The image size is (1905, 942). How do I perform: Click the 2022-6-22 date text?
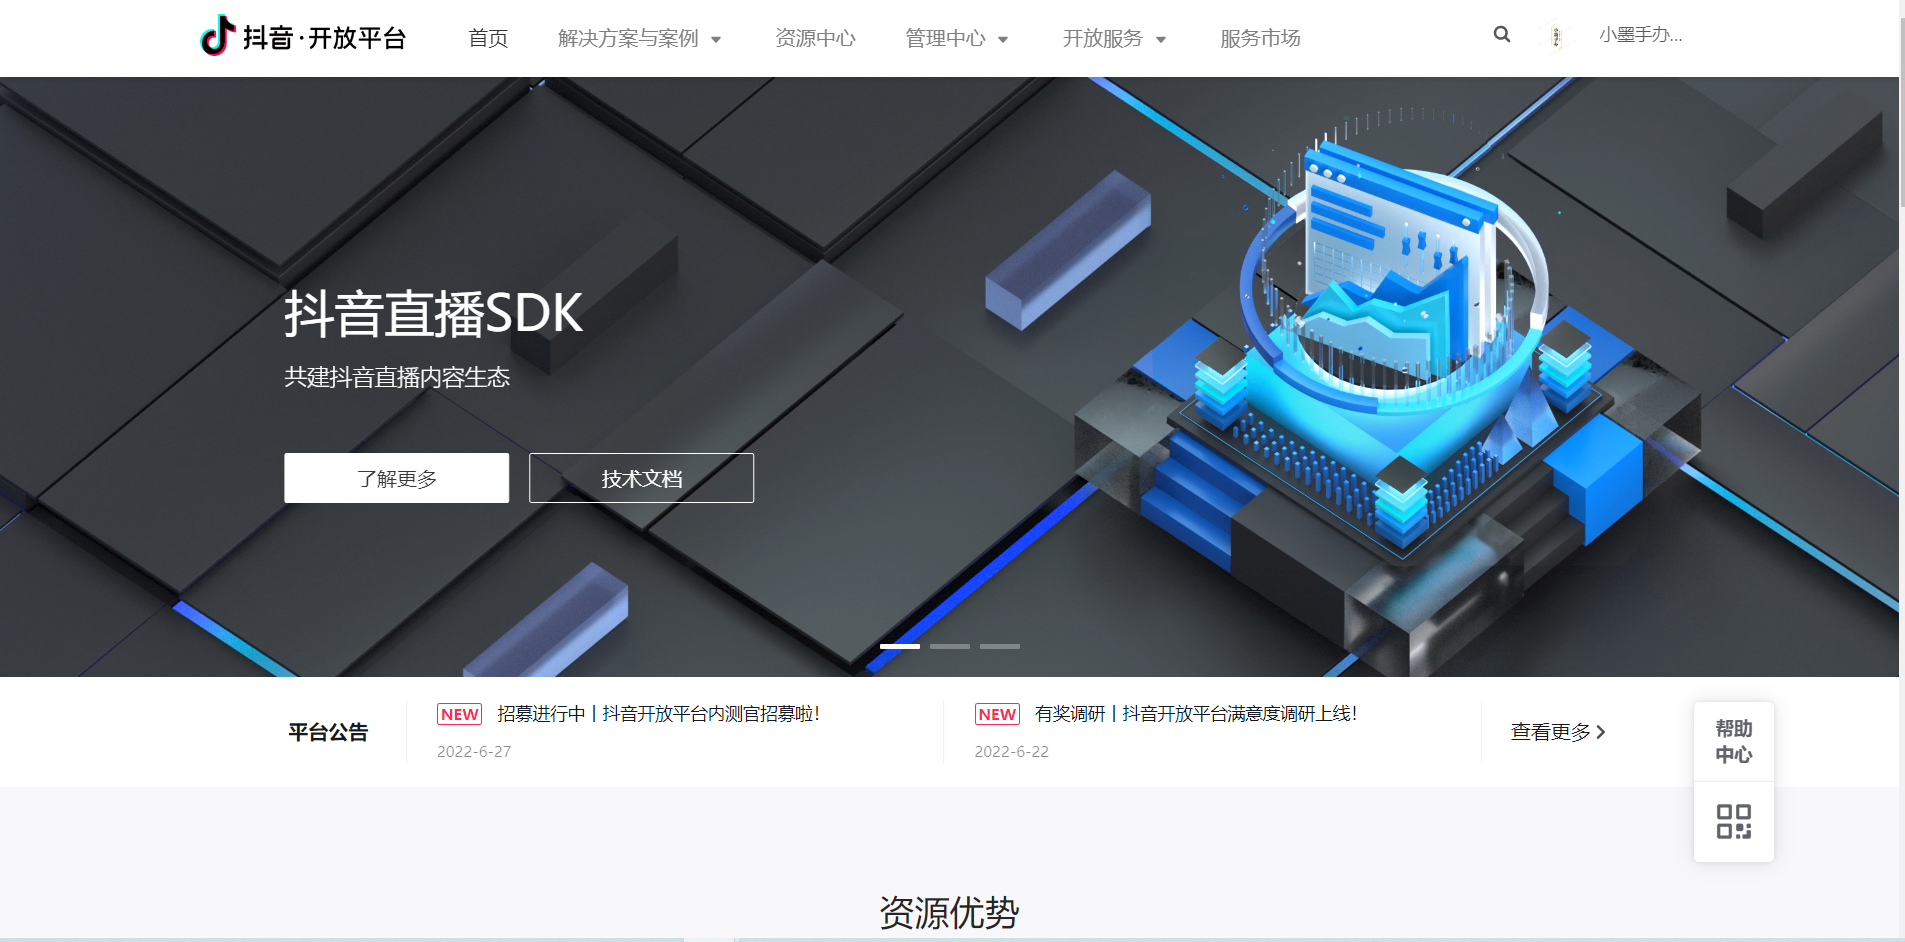pos(1012,752)
